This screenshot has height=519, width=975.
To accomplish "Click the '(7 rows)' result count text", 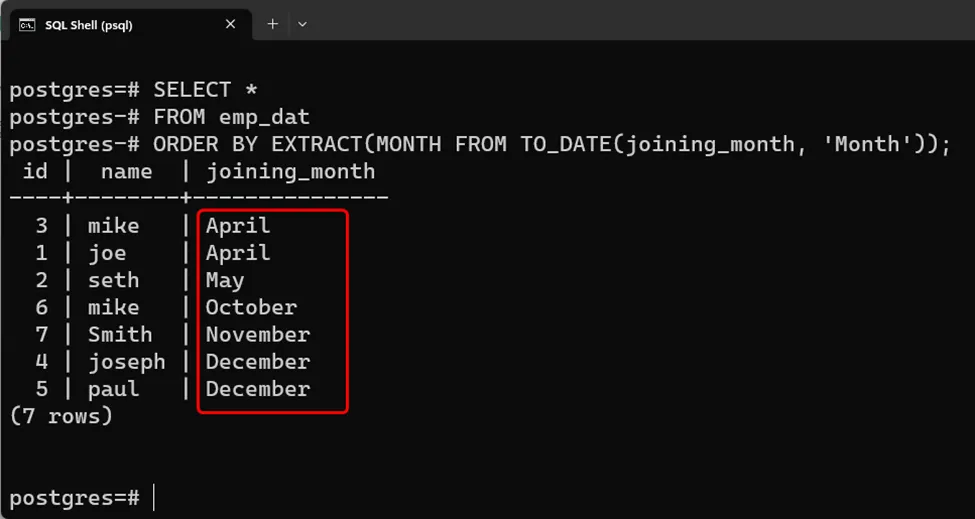I will [x=61, y=415].
